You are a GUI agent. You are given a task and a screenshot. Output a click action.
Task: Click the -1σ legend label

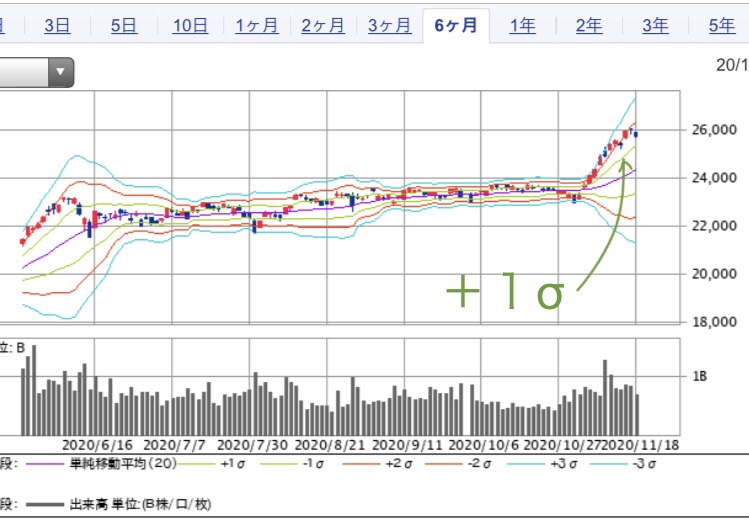315,463
